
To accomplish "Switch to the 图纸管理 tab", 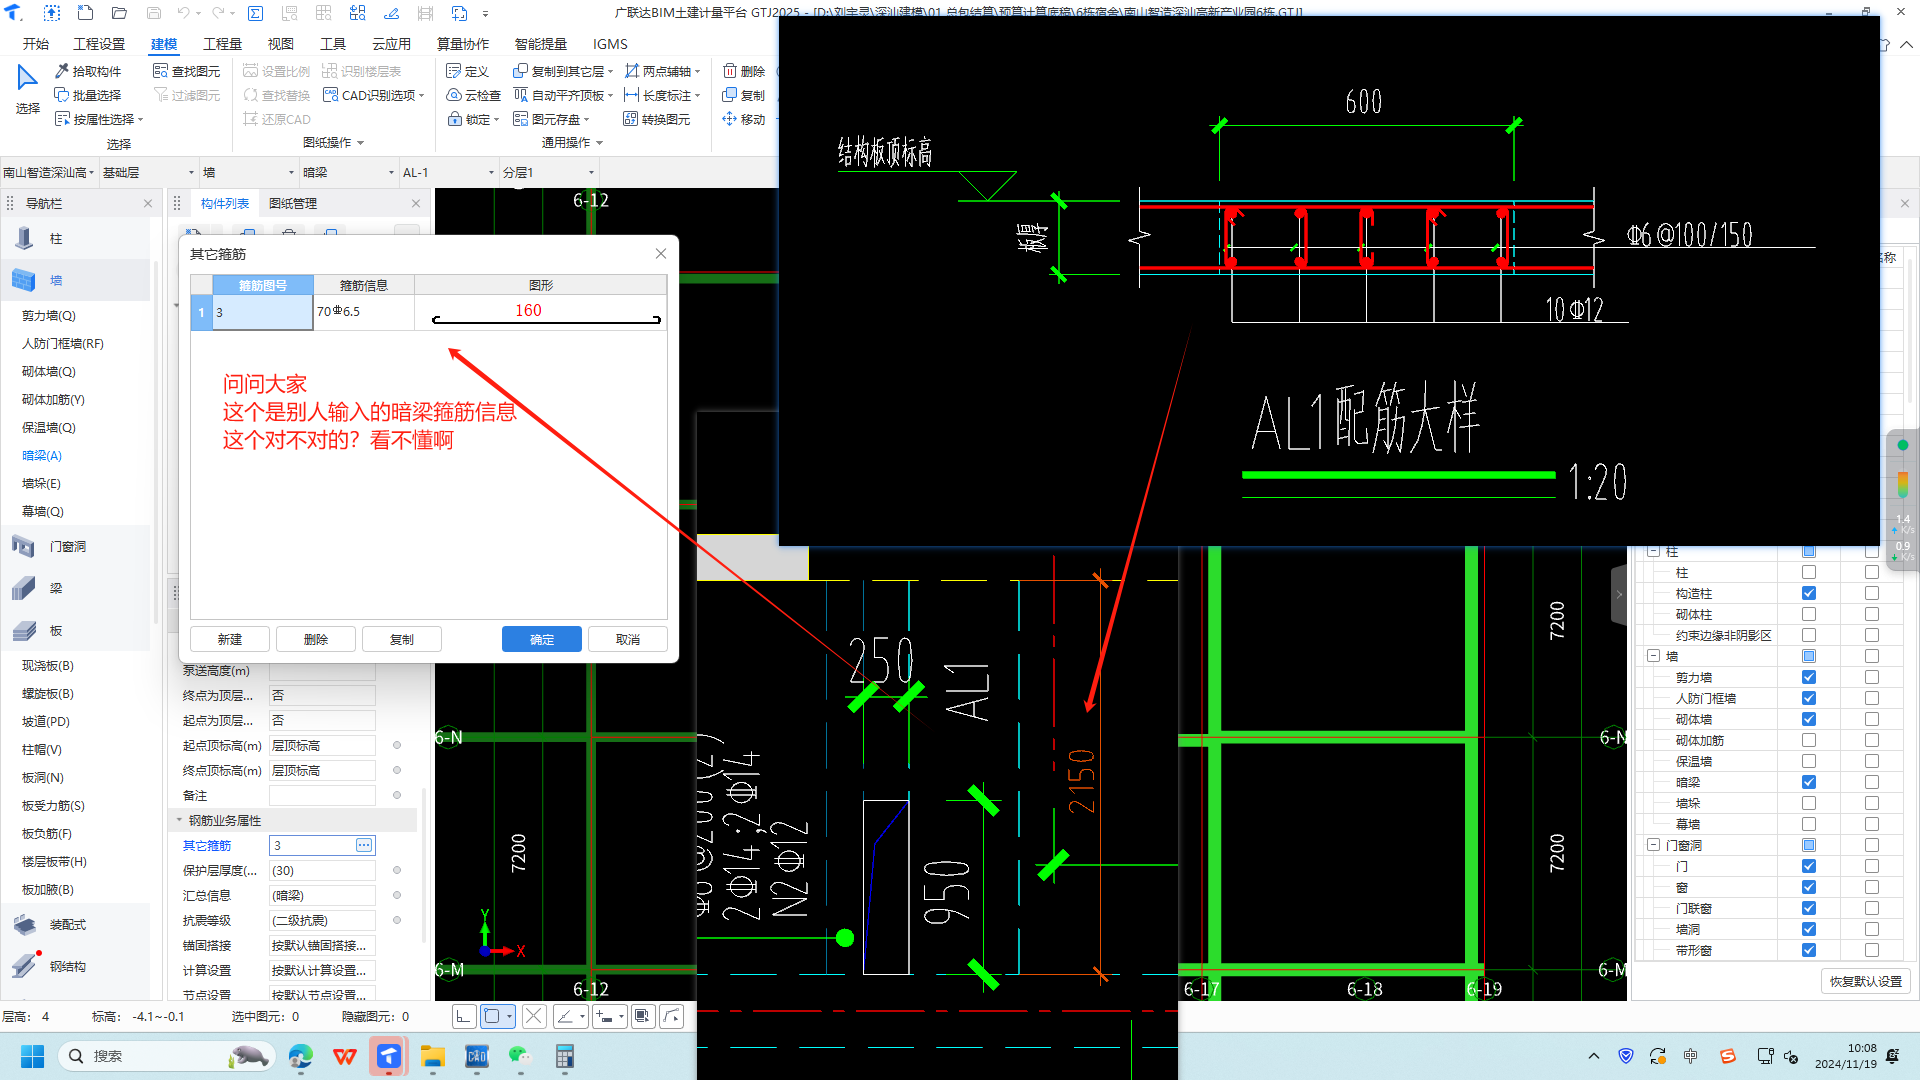I will coord(293,203).
